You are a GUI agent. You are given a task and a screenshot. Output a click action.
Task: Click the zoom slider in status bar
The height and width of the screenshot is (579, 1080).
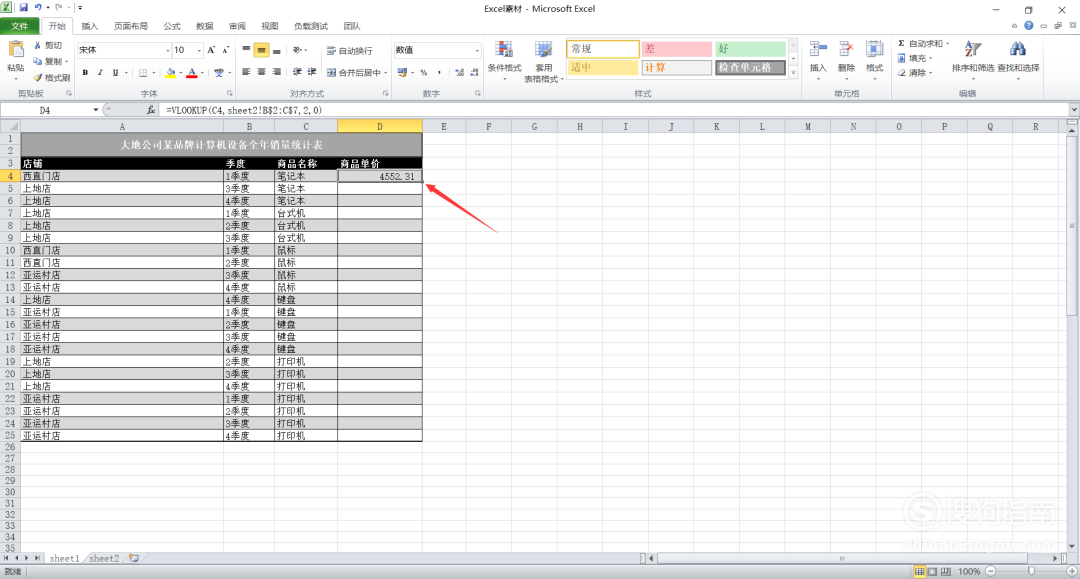click(1031, 571)
